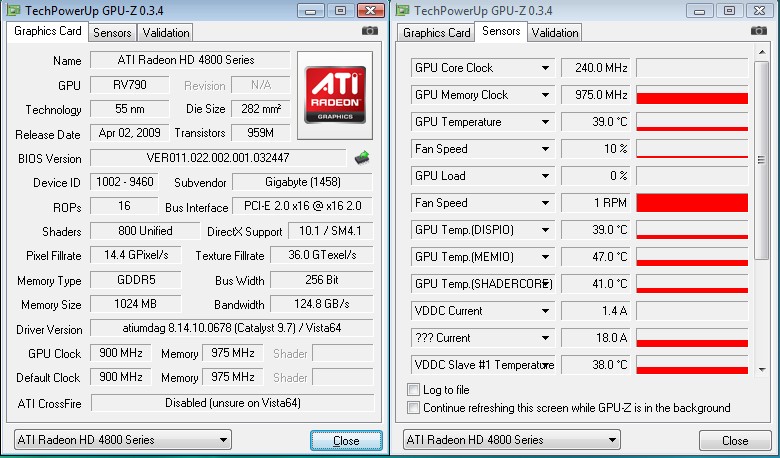Click the sensors scrollbar down arrow
The image size is (780, 458).
pos(762,369)
